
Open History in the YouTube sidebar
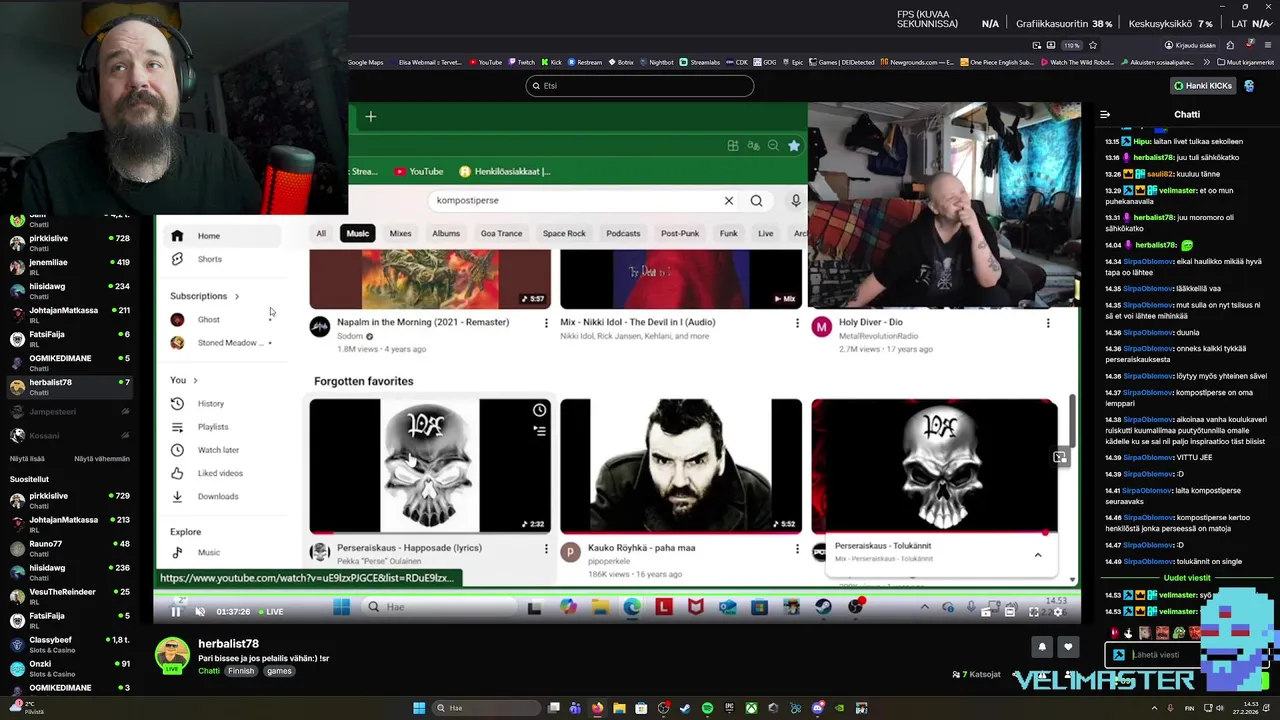click(x=222, y=404)
